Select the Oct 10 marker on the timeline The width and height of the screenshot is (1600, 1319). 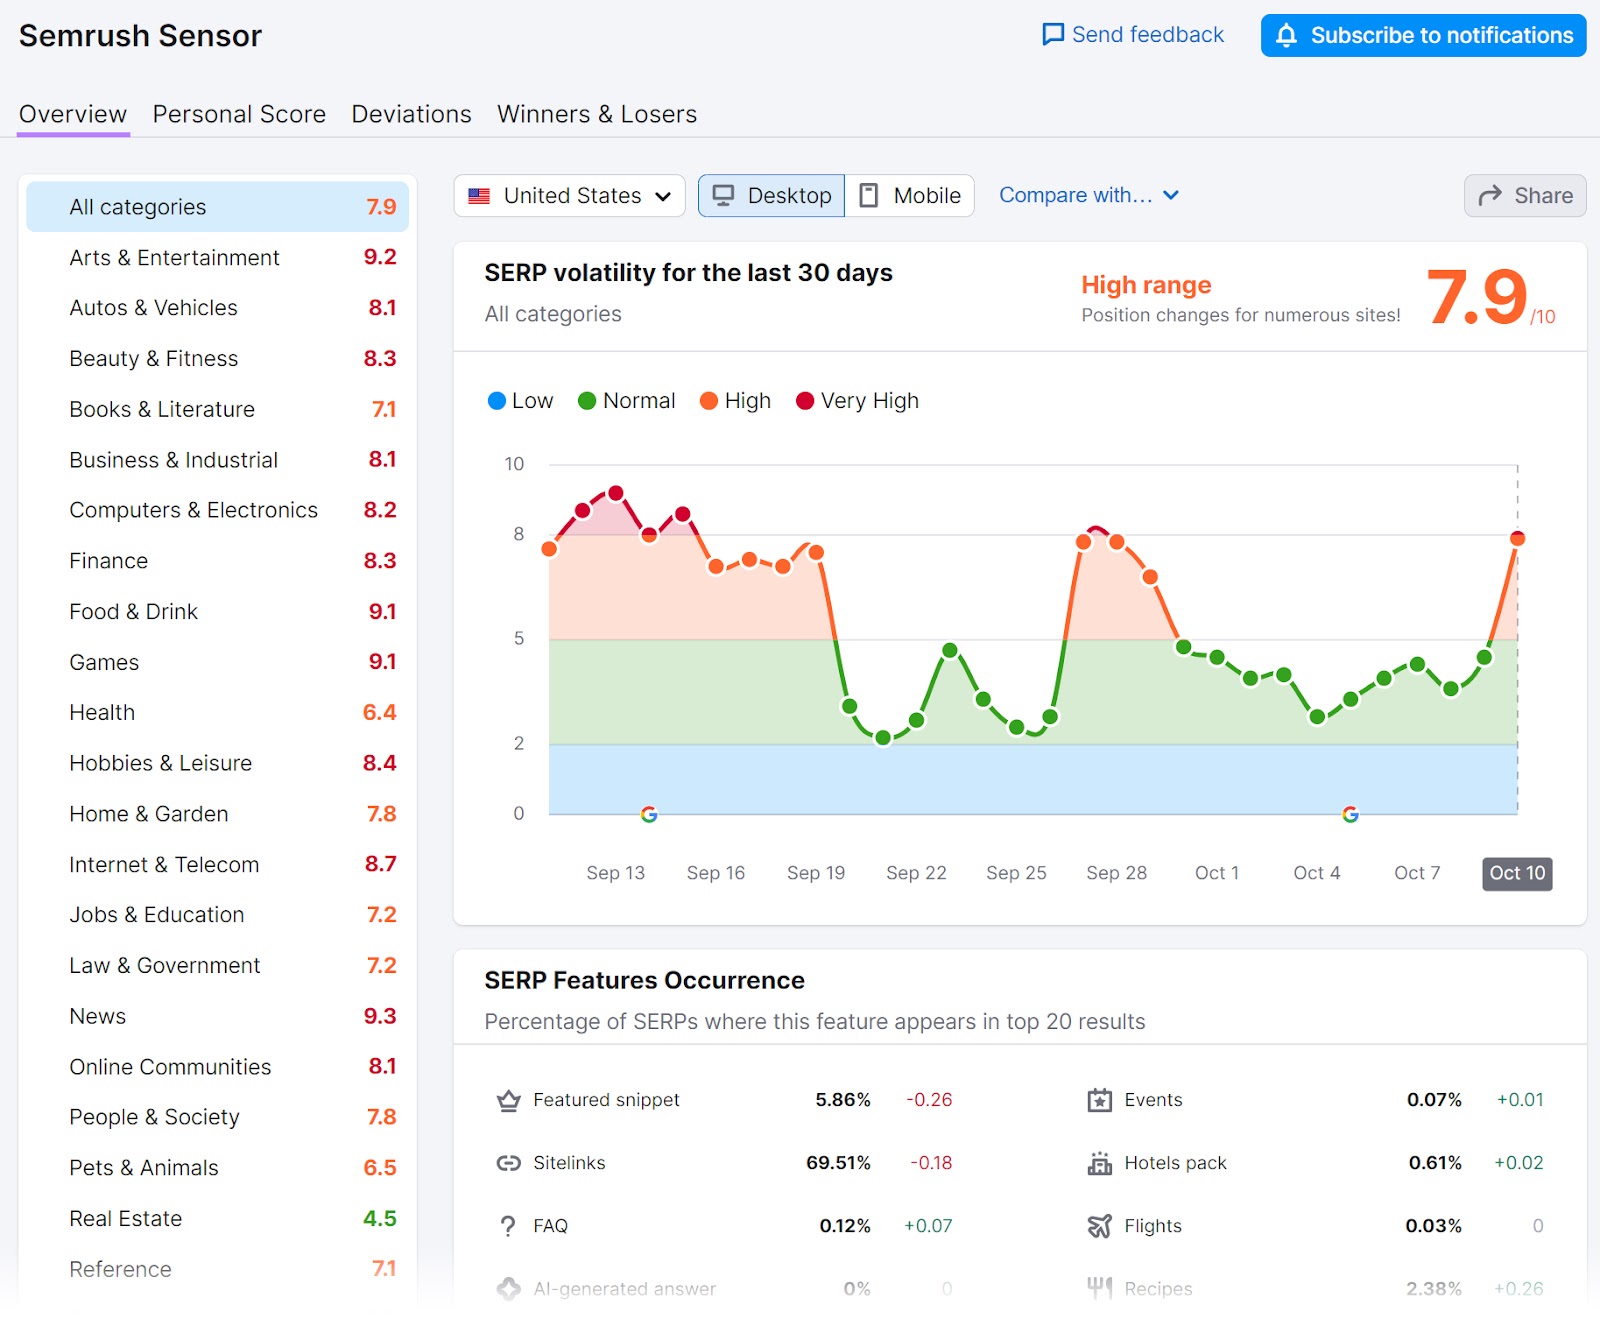pos(1516,873)
